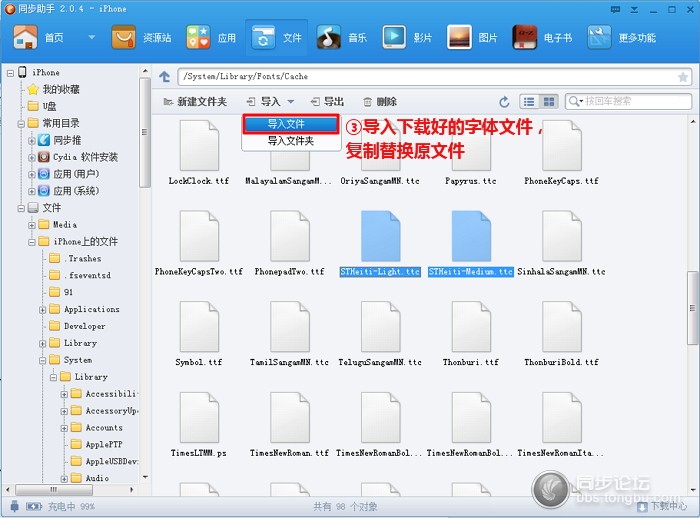Select the Accounts folder in tree

click(x=97, y=428)
